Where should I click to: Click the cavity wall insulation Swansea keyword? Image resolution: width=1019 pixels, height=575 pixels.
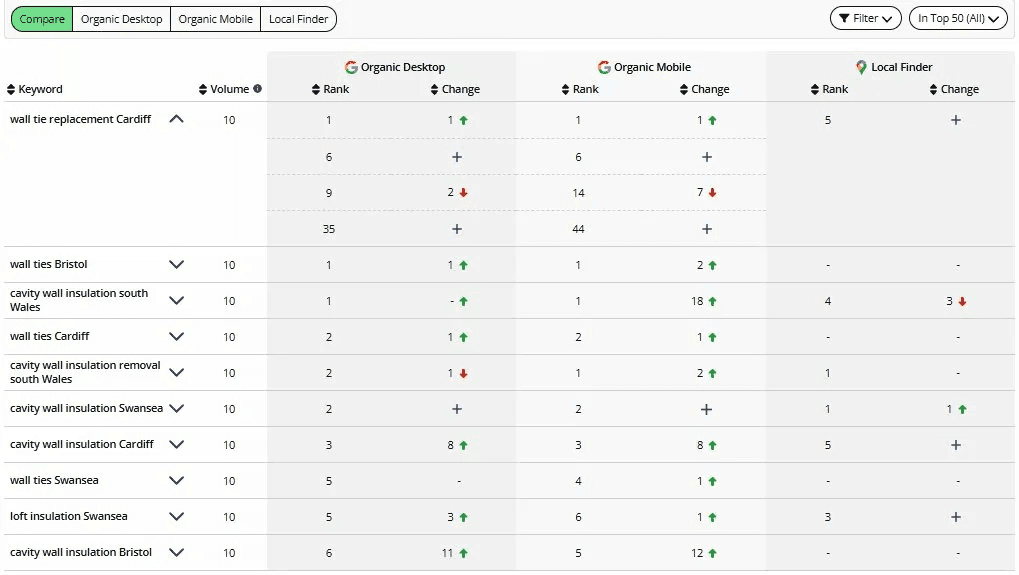click(x=86, y=408)
